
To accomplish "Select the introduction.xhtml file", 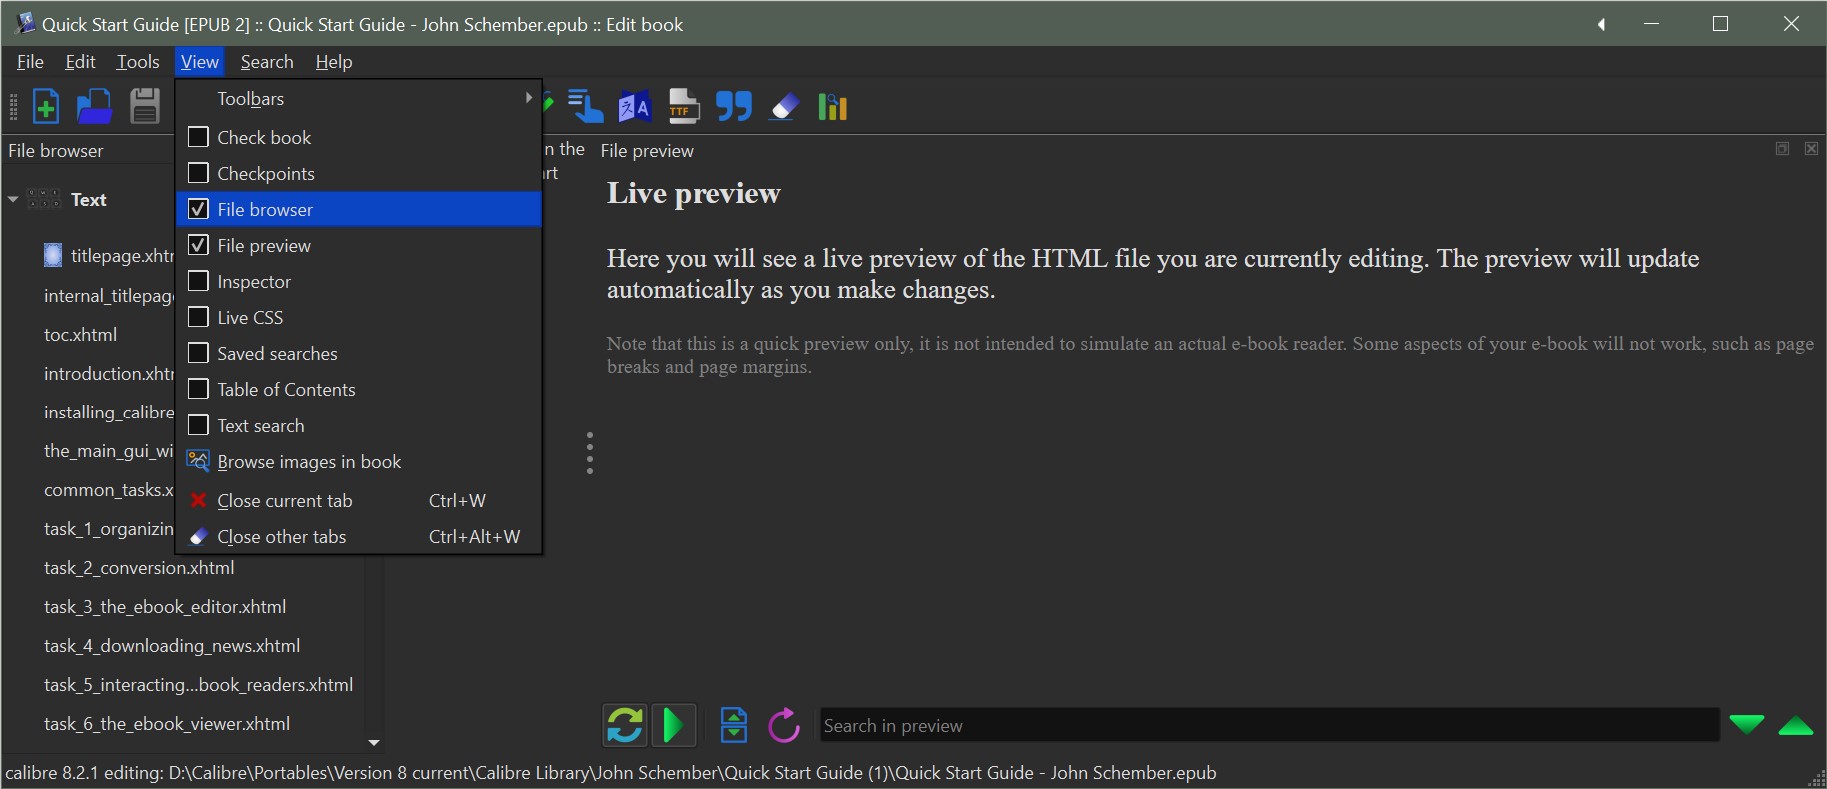I will [108, 373].
